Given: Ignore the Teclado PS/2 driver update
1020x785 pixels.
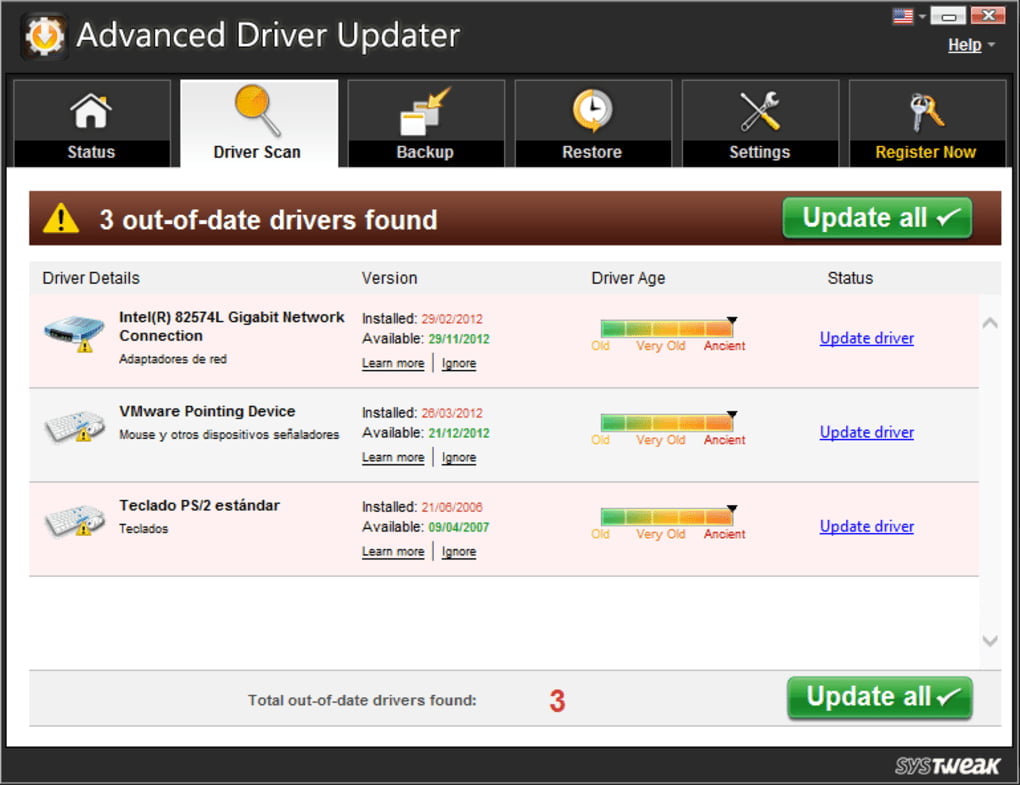Looking at the screenshot, I should click(x=458, y=551).
